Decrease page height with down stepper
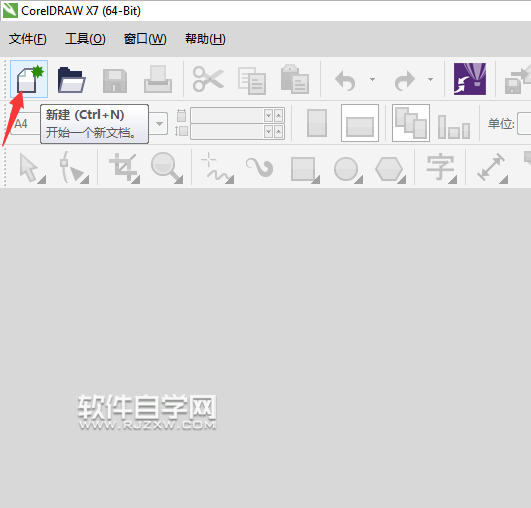This screenshot has width=531, height=508. 268,131
